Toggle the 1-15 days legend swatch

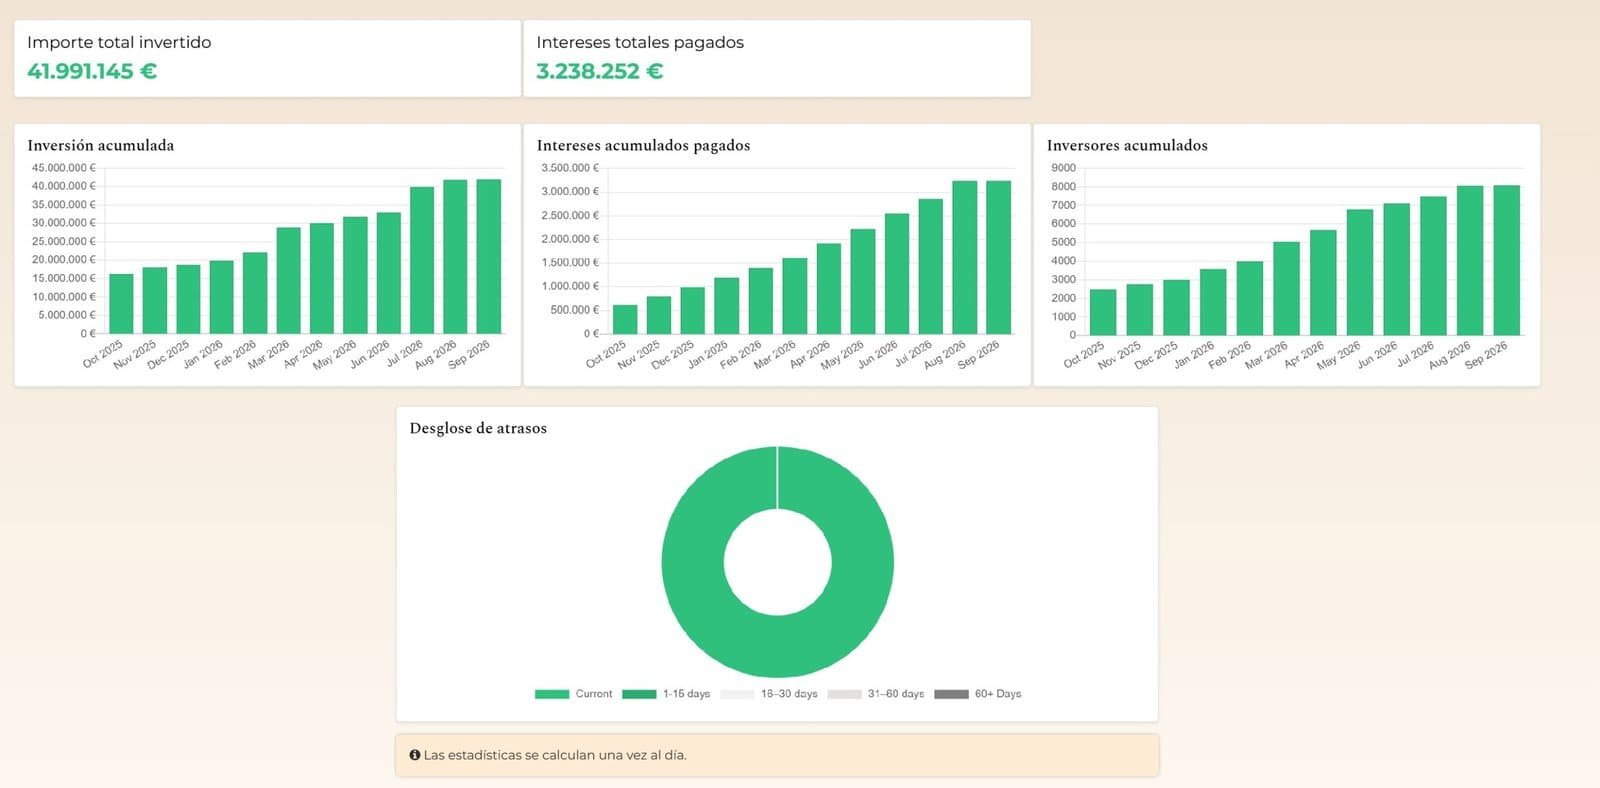639,694
